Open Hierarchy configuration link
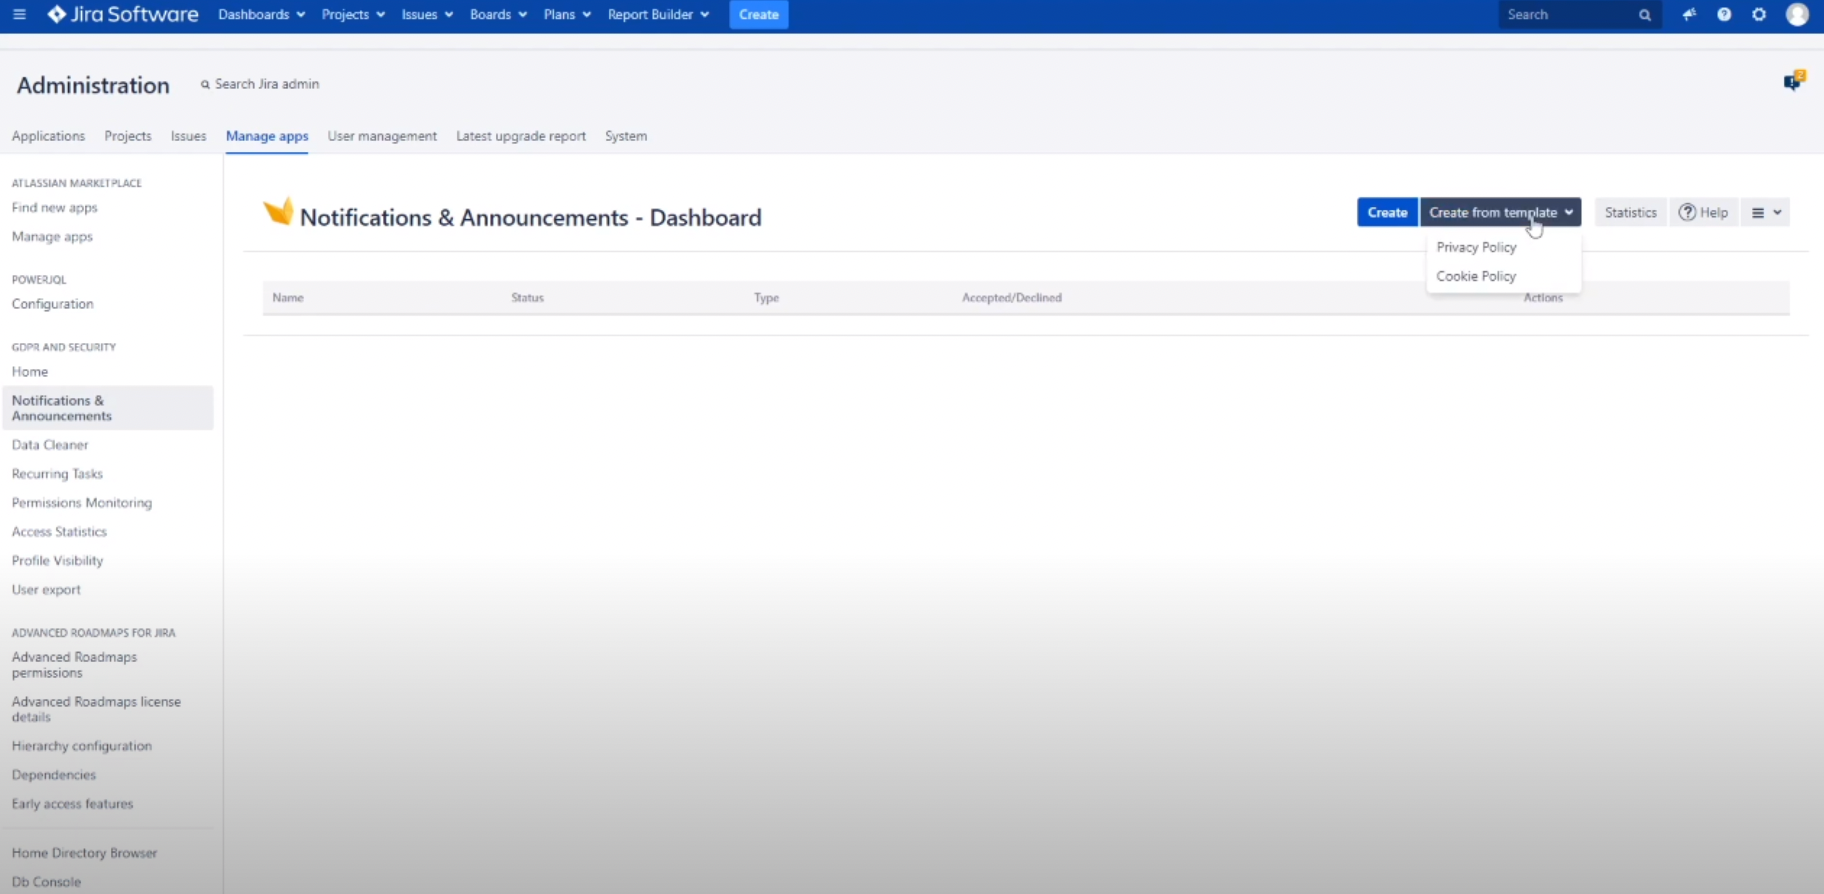This screenshot has height=894, width=1824. (x=82, y=746)
